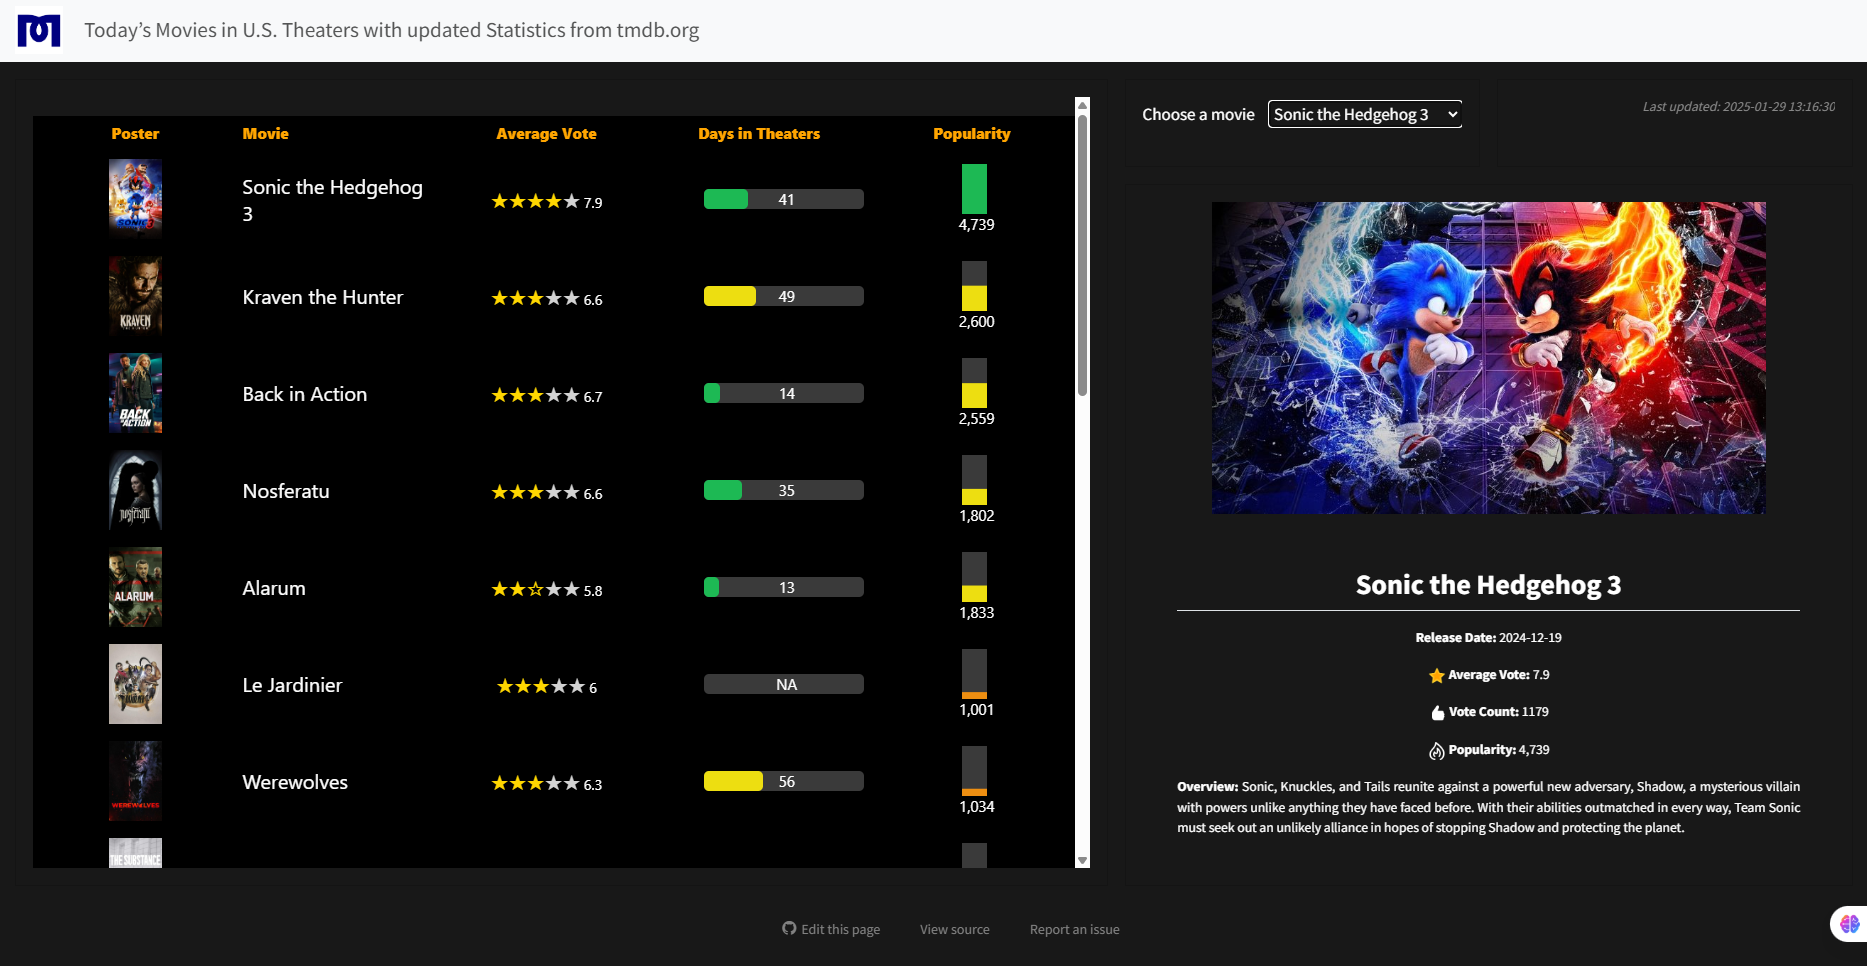The height and width of the screenshot is (966, 1867).
Task: Click the Sonic and Shadow backdrop image
Action: (1488, 358)
